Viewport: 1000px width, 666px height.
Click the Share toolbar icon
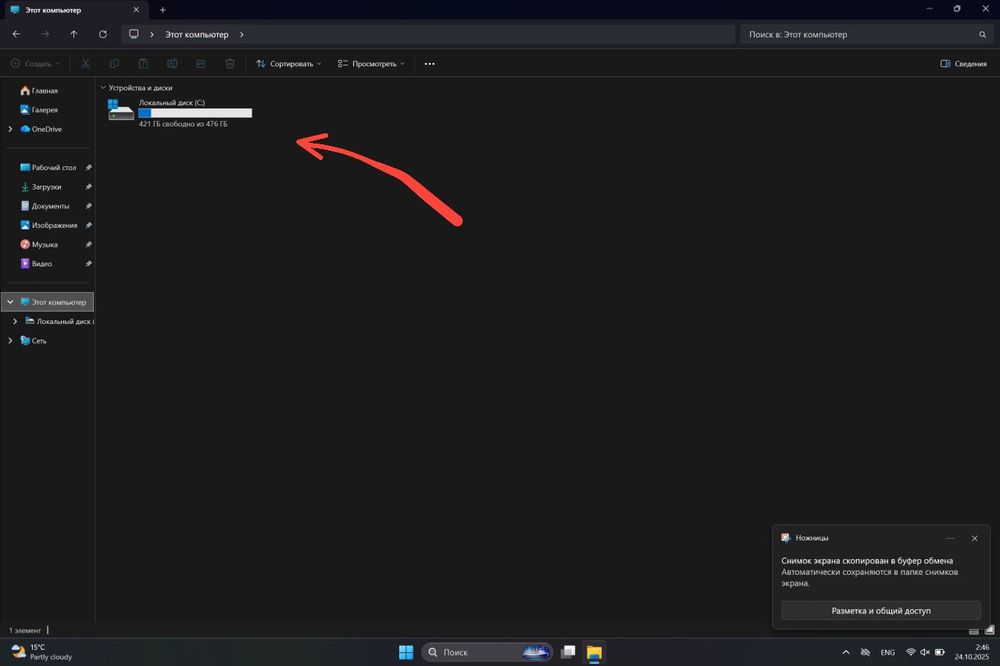(201, 64)
